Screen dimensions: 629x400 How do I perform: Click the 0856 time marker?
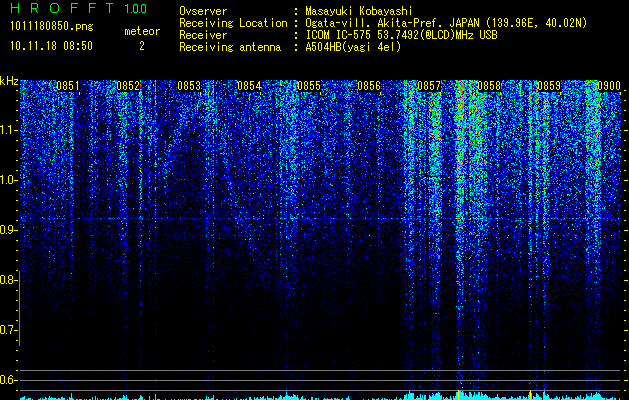[369, 86]
